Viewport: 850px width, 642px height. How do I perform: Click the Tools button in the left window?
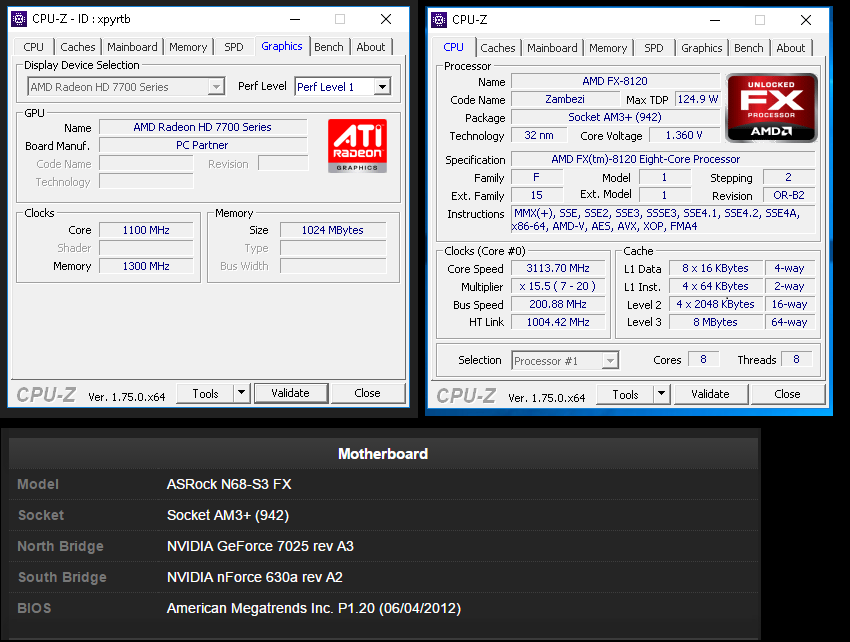tap(205, 393)
